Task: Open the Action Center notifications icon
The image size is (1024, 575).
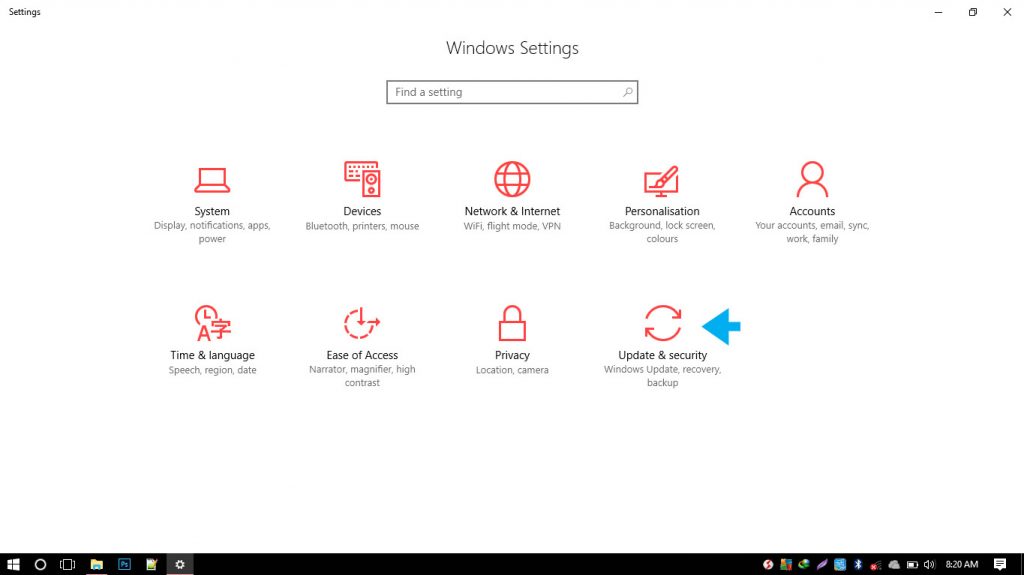Action: [1000, 565]
